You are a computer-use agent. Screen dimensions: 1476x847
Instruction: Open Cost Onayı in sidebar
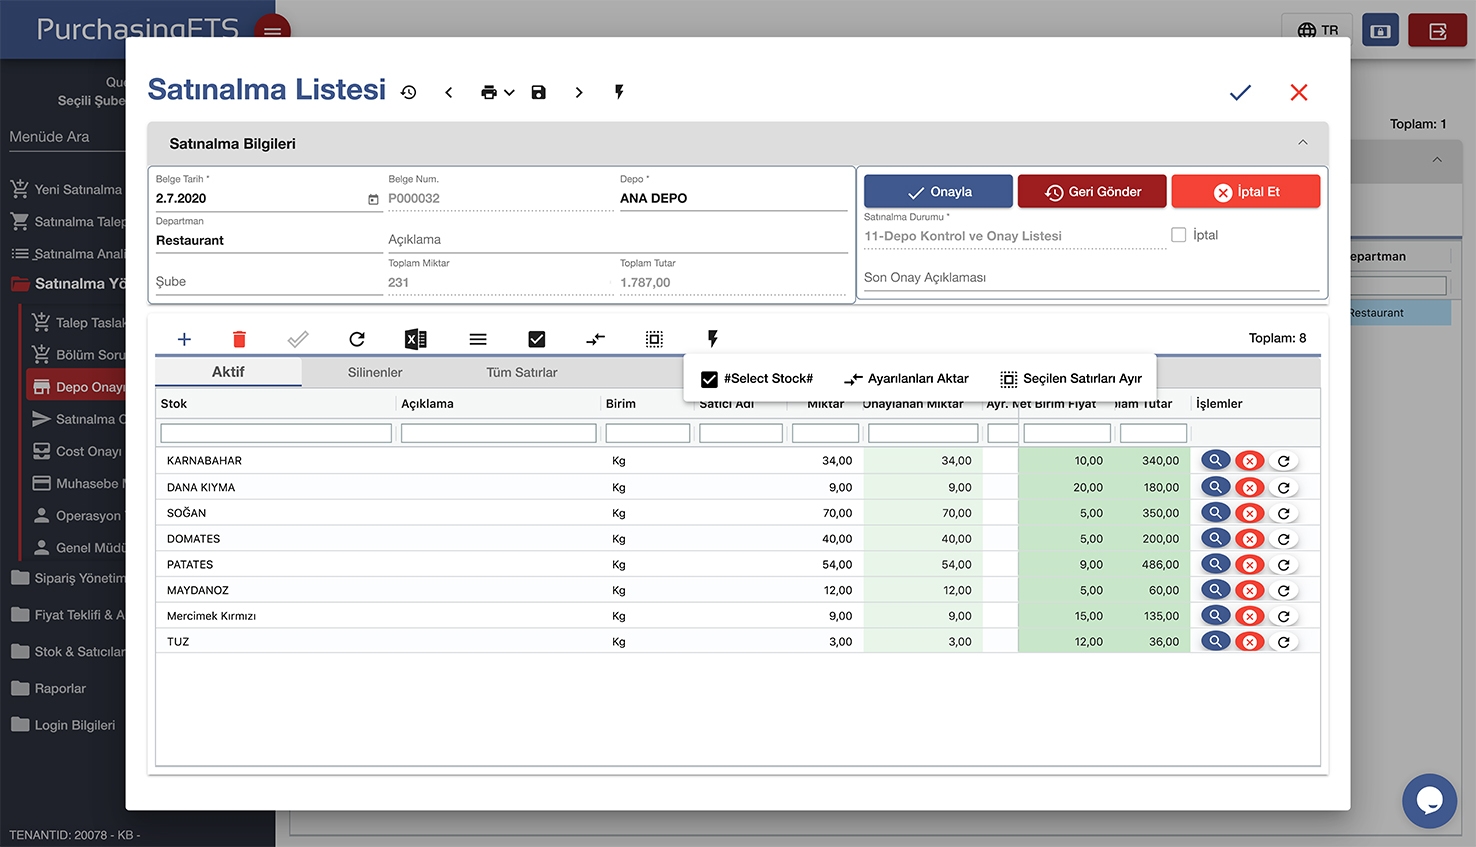click(77, 451)
